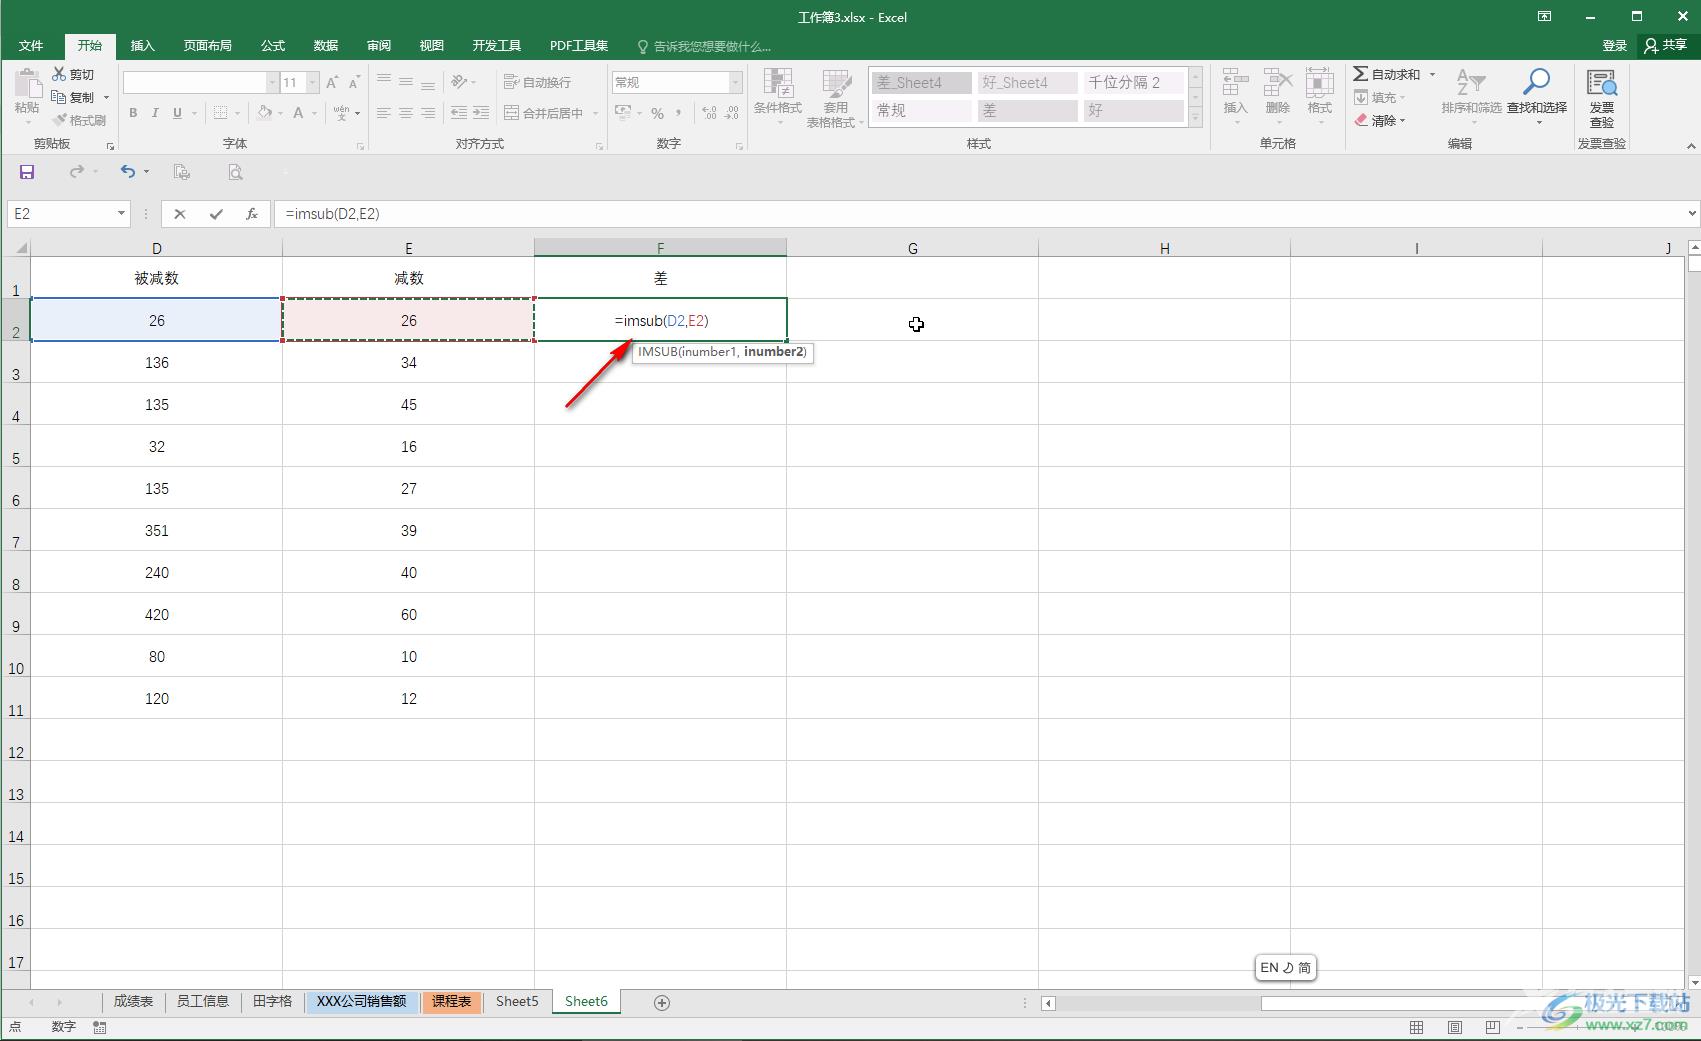Add a new sheet with plus icon
The width and height of the screenshot is (1701, 1041).
tap(661, 1002)
